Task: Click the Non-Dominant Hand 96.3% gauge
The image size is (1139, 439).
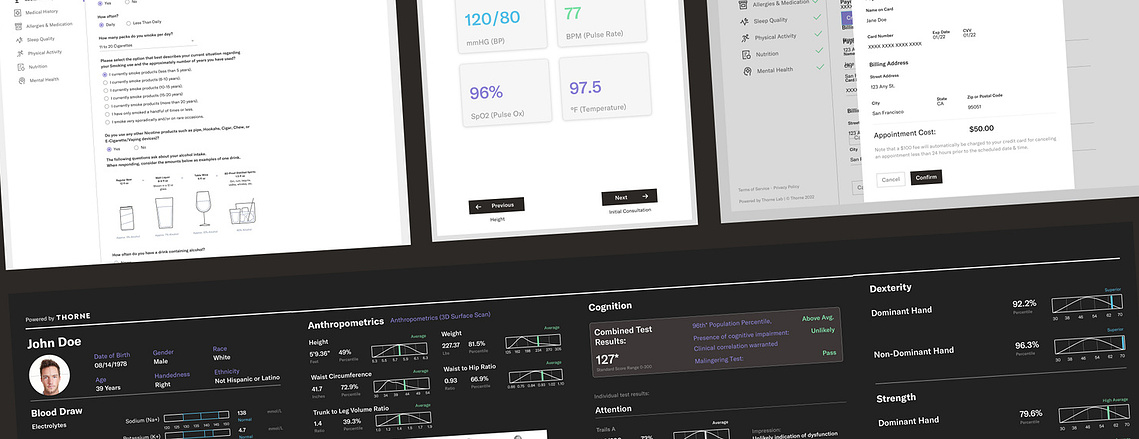Action: pos(1089,347)
